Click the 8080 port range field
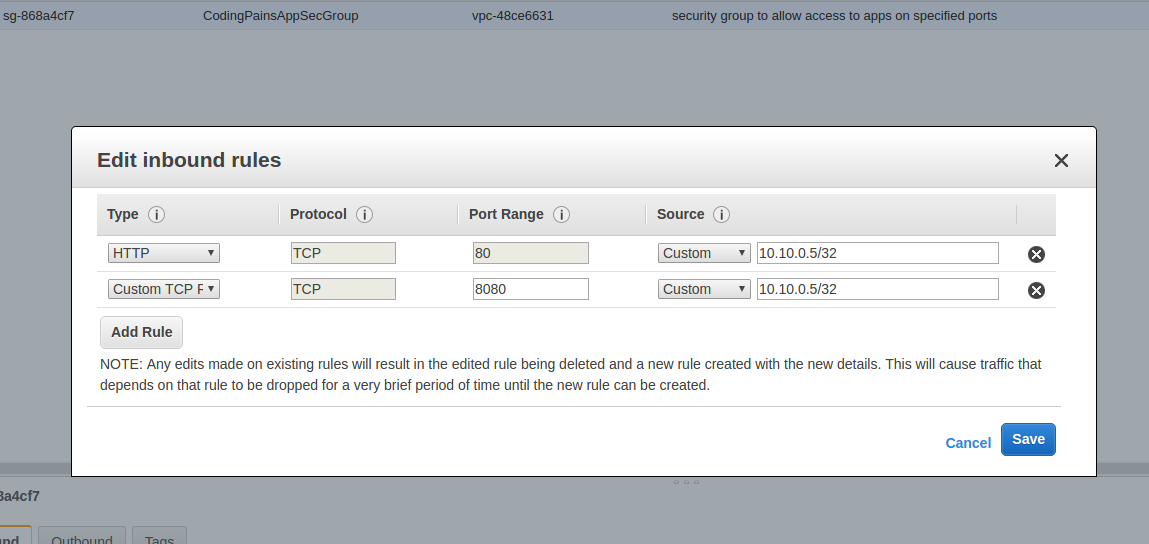 [x=531, y=289]
